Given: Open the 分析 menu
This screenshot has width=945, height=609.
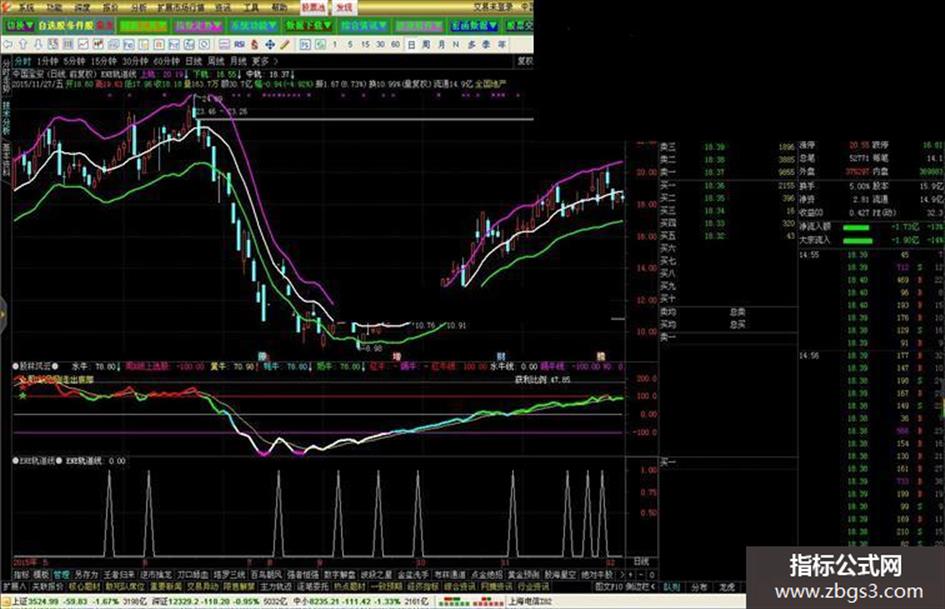Looking at the screenshot, I should pos(139,7).
